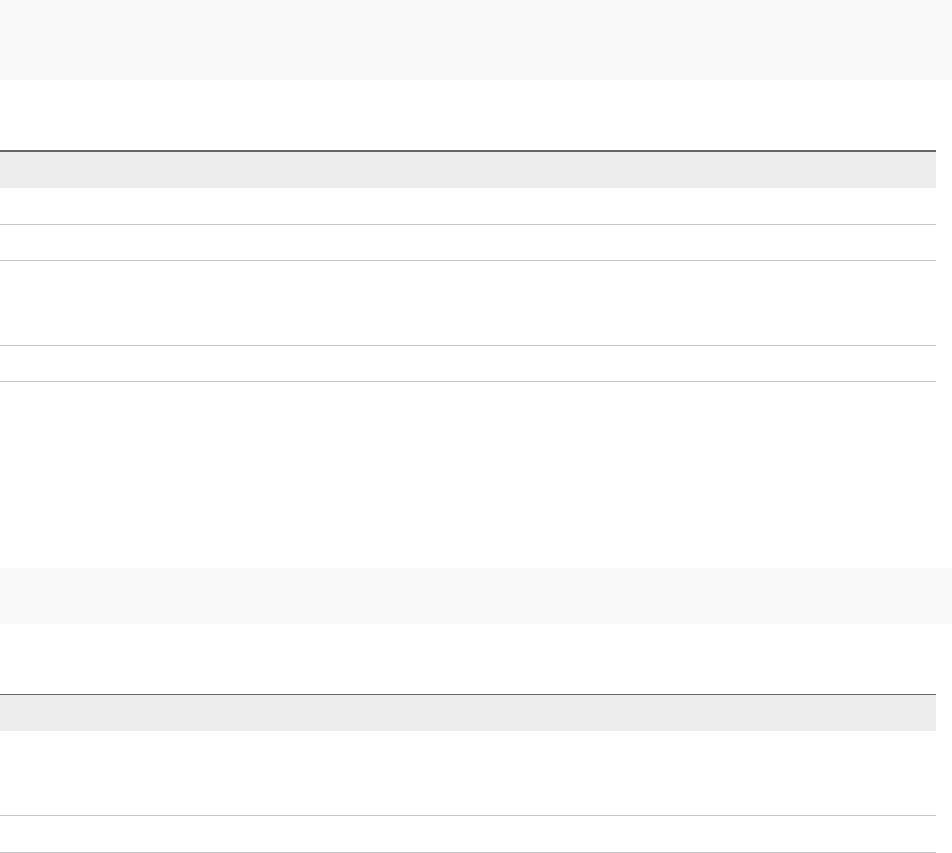Select the tall first row of the lower table

(x=468, y=773)
